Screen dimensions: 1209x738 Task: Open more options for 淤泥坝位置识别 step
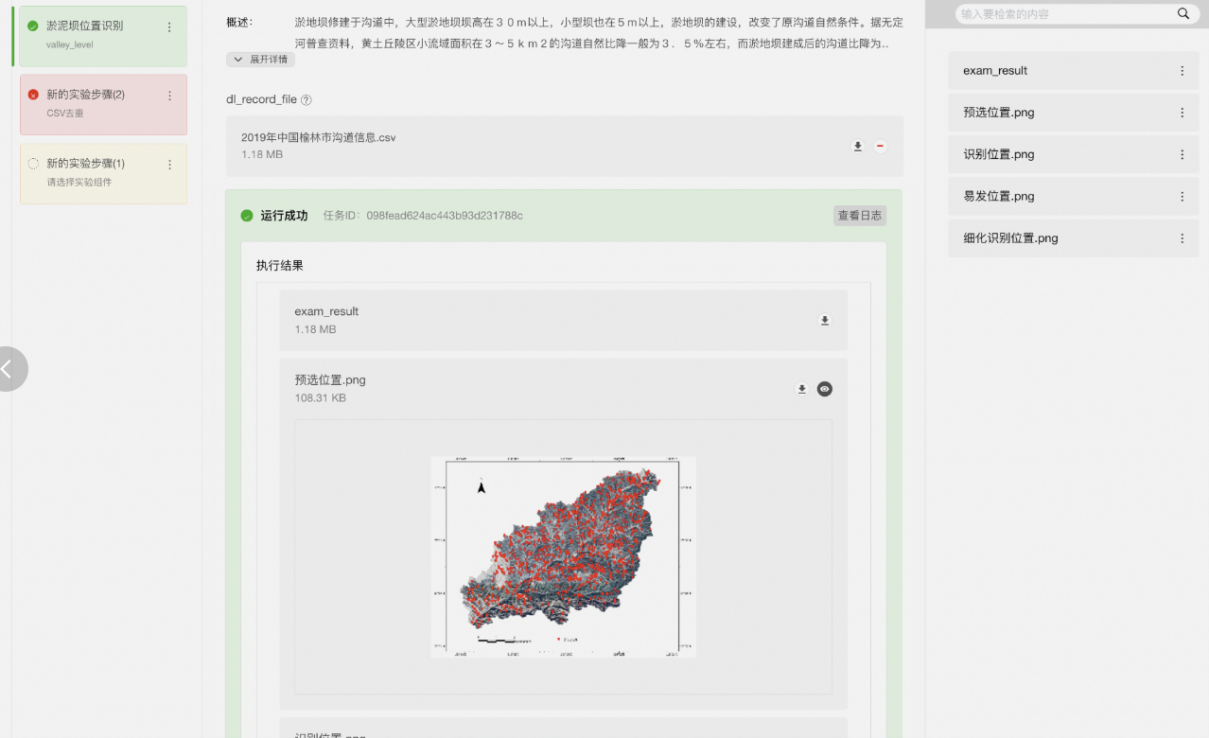(169, 28)
